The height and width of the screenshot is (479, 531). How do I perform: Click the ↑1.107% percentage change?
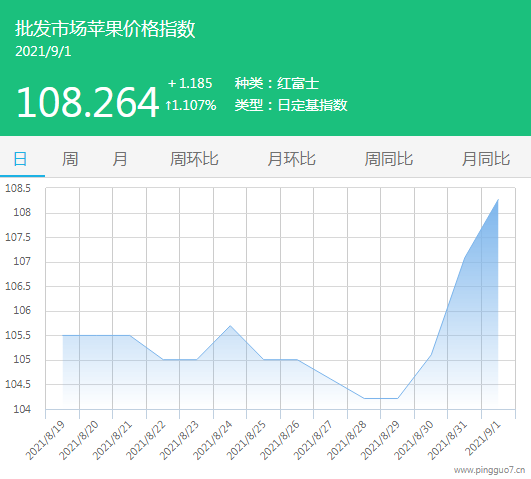[191, 105]
